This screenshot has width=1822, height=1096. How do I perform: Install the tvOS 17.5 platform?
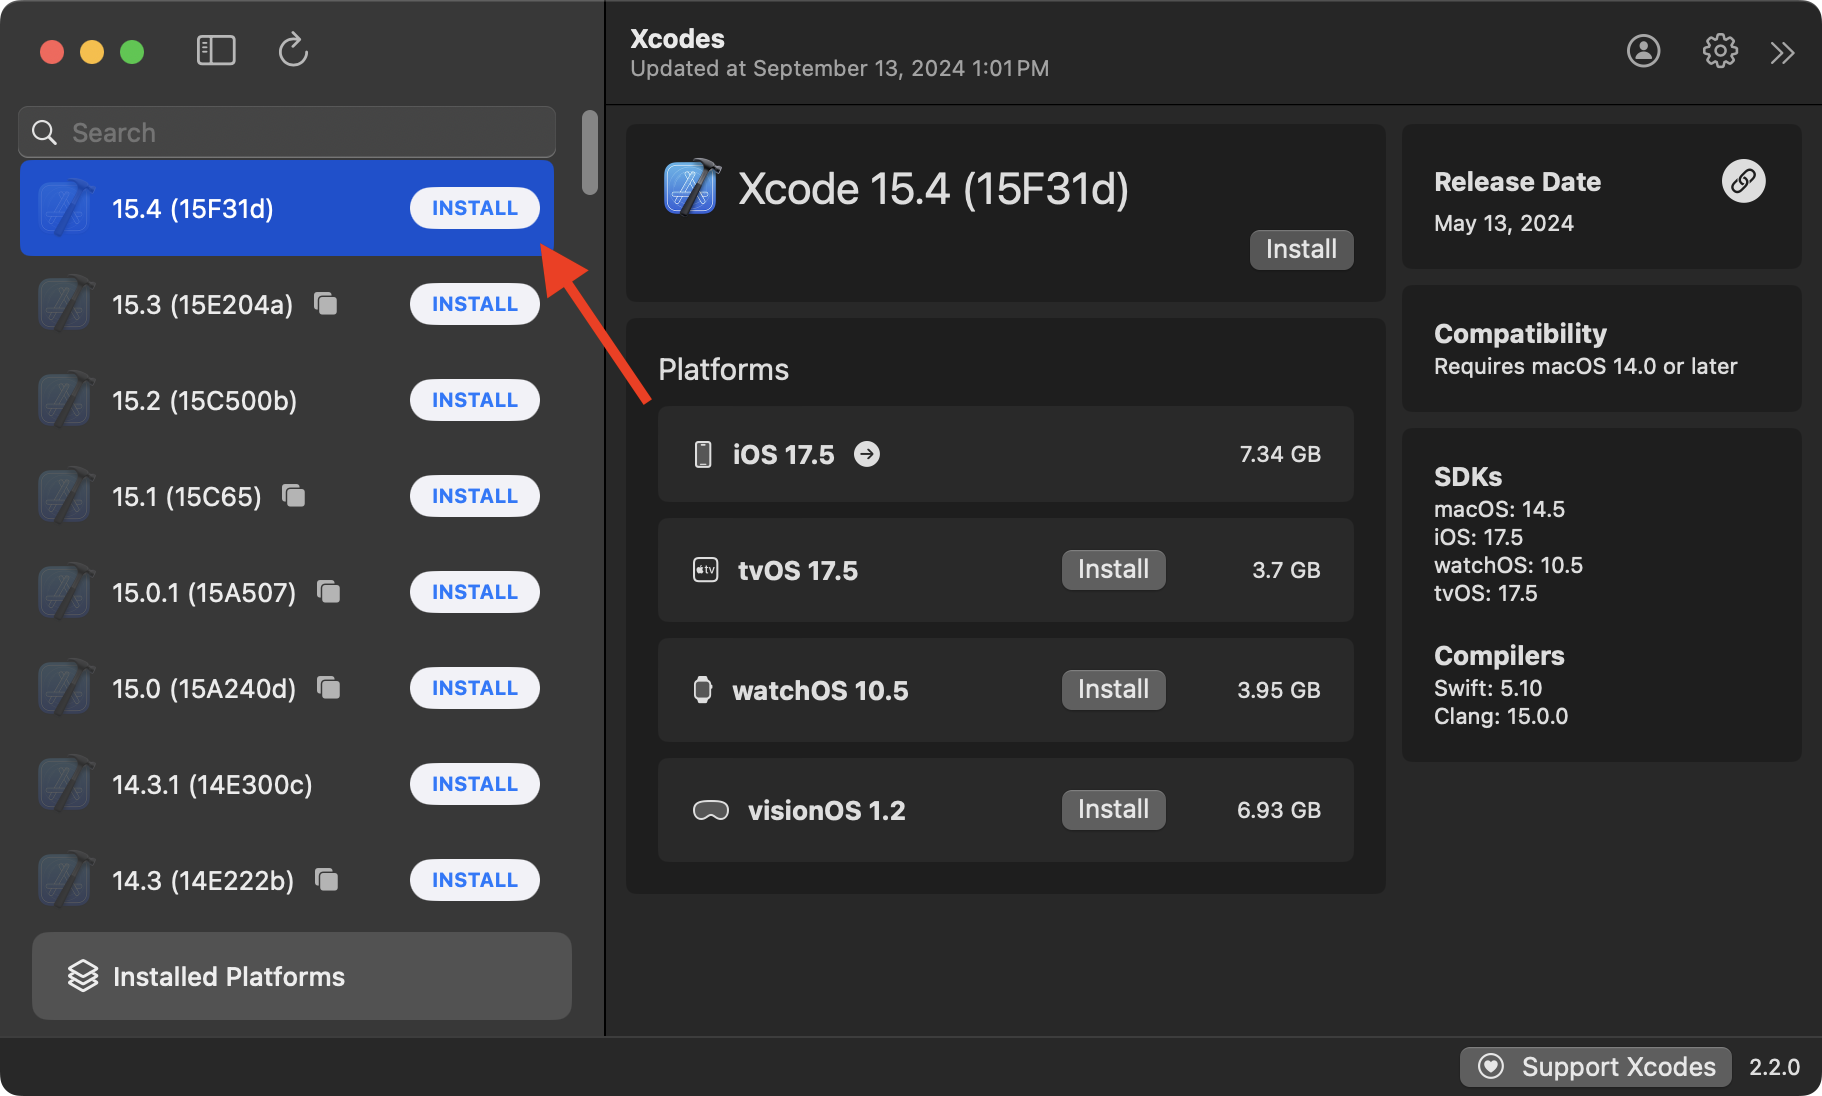(x=1113, y=570)
